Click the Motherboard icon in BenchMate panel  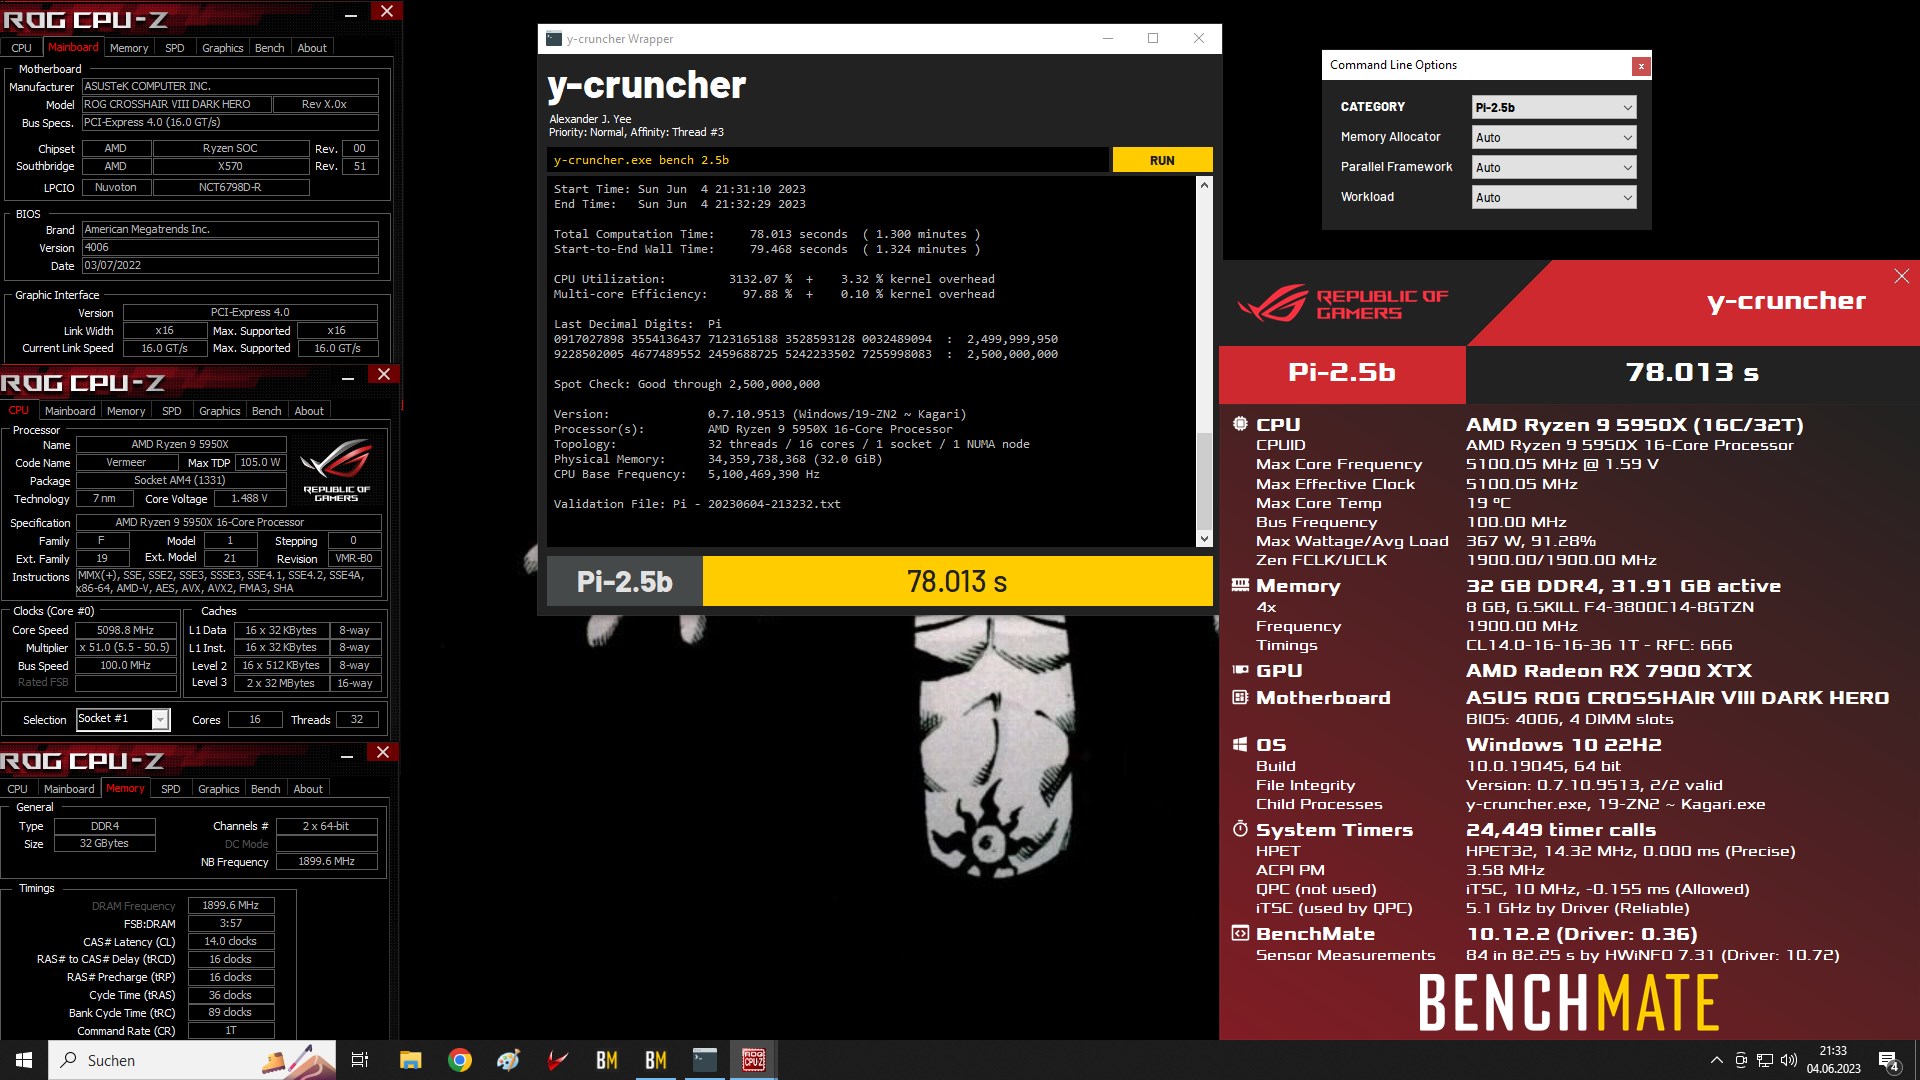[1240, 697]
